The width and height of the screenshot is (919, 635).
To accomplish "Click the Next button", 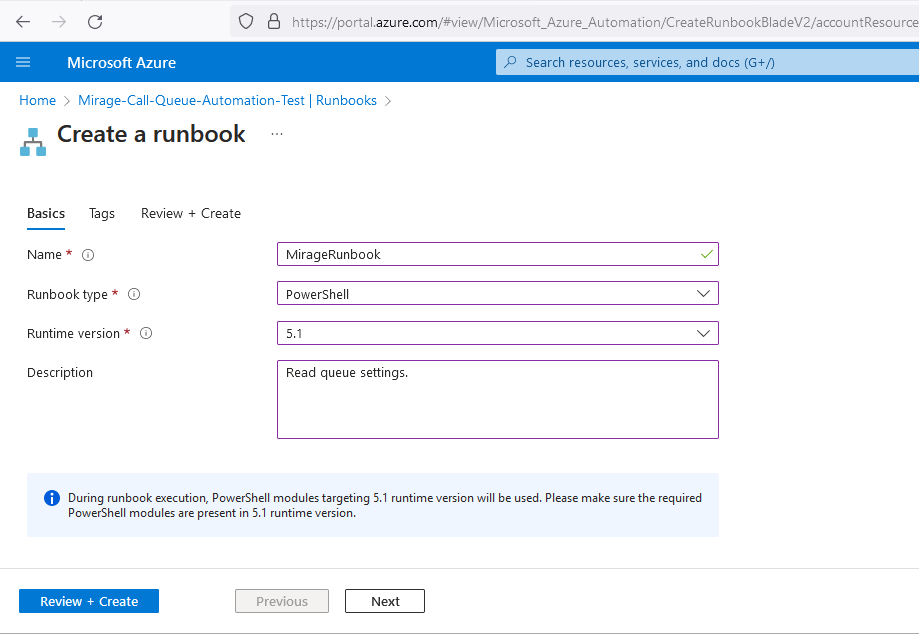I will 384,601.
